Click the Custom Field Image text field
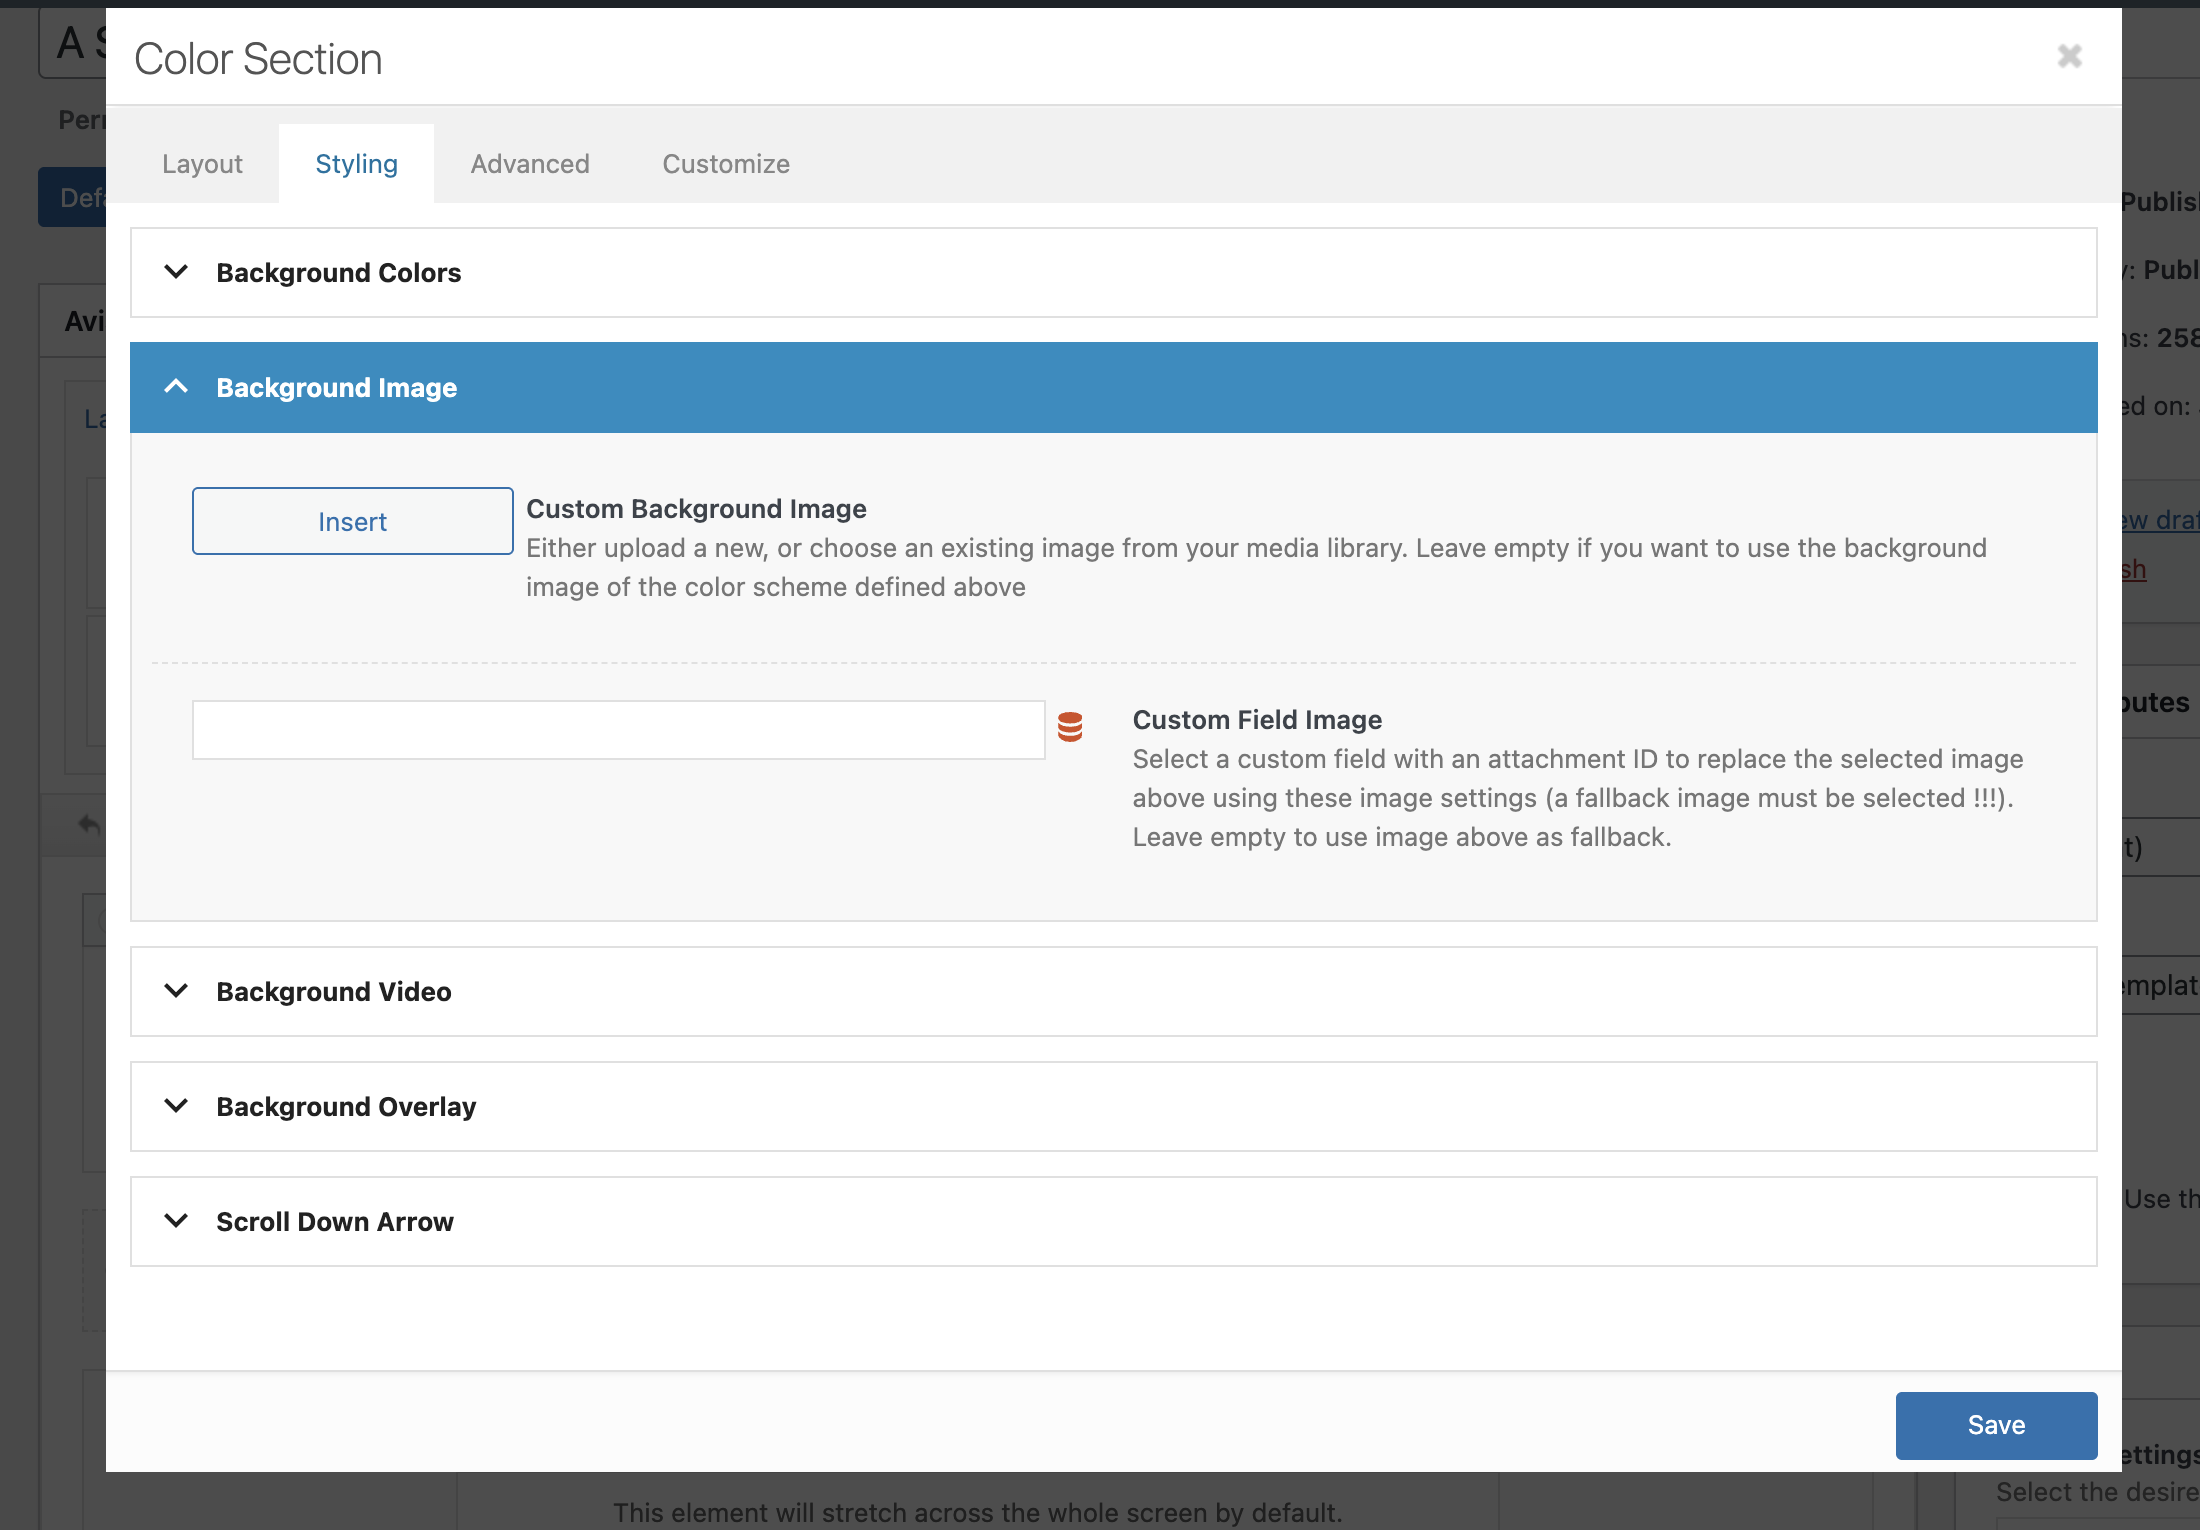 coord(618,730)
